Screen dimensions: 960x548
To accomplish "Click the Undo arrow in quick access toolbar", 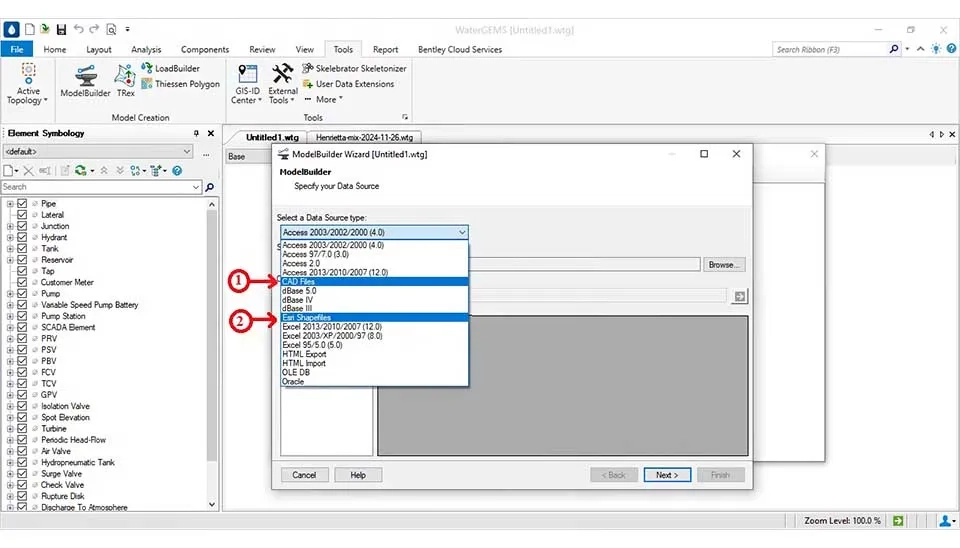I will [x=78, y=29].
